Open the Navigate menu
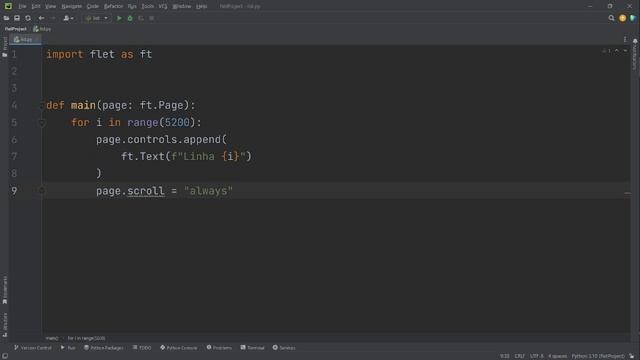 point(71,7)
